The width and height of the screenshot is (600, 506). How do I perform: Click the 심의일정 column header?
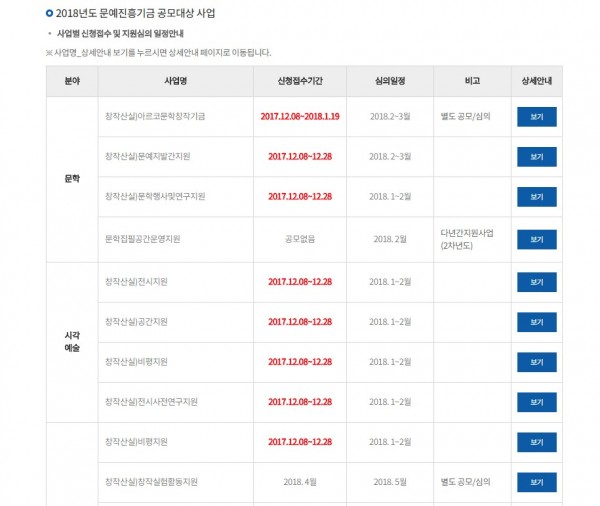(390, 81)
